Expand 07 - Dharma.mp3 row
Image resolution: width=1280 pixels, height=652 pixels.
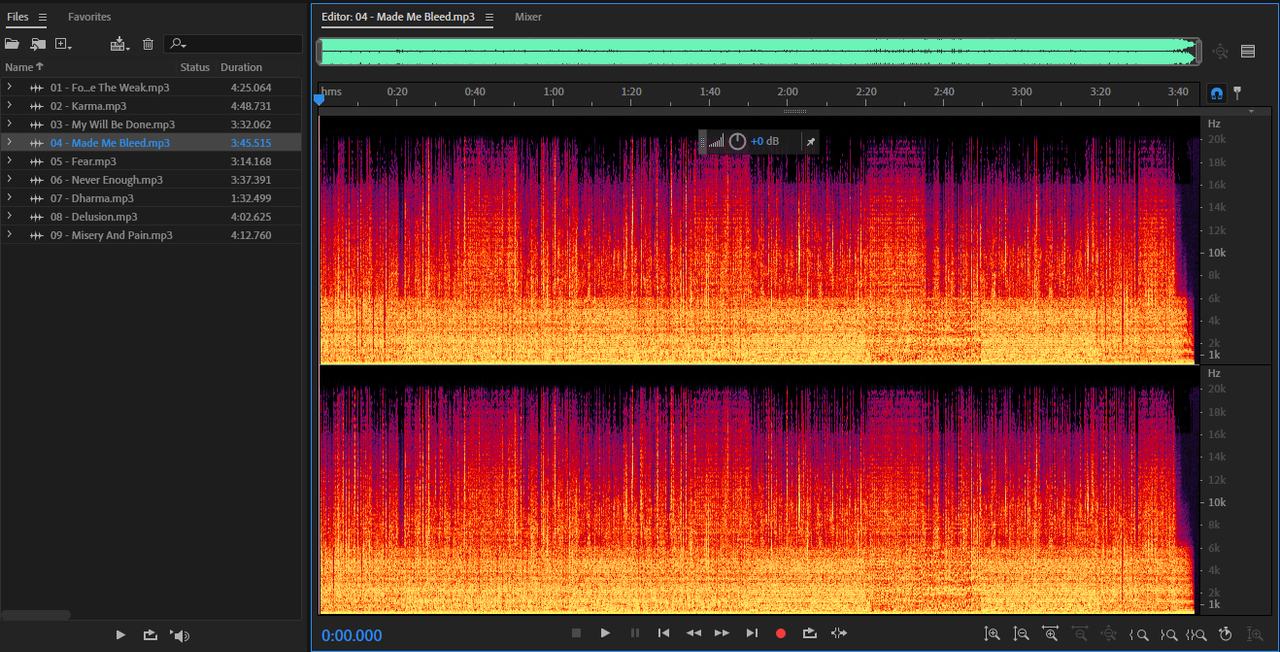pos(9,198)
